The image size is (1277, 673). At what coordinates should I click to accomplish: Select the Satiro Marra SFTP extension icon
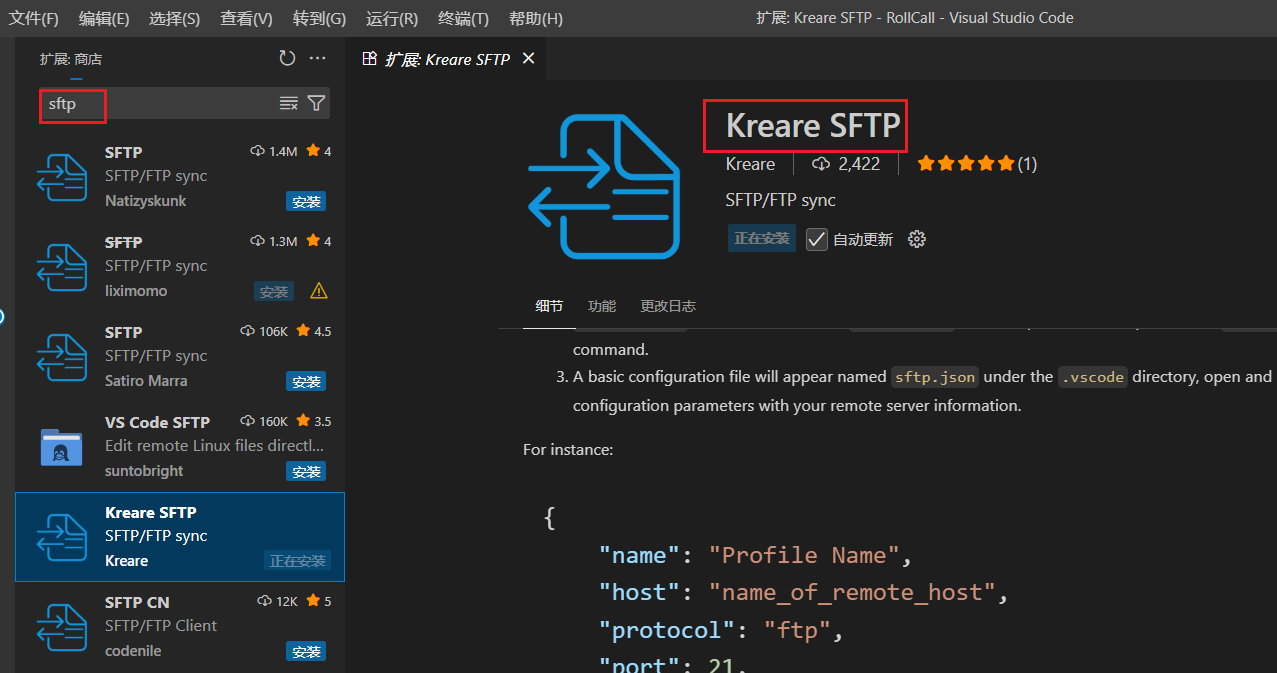coord(62,356)
